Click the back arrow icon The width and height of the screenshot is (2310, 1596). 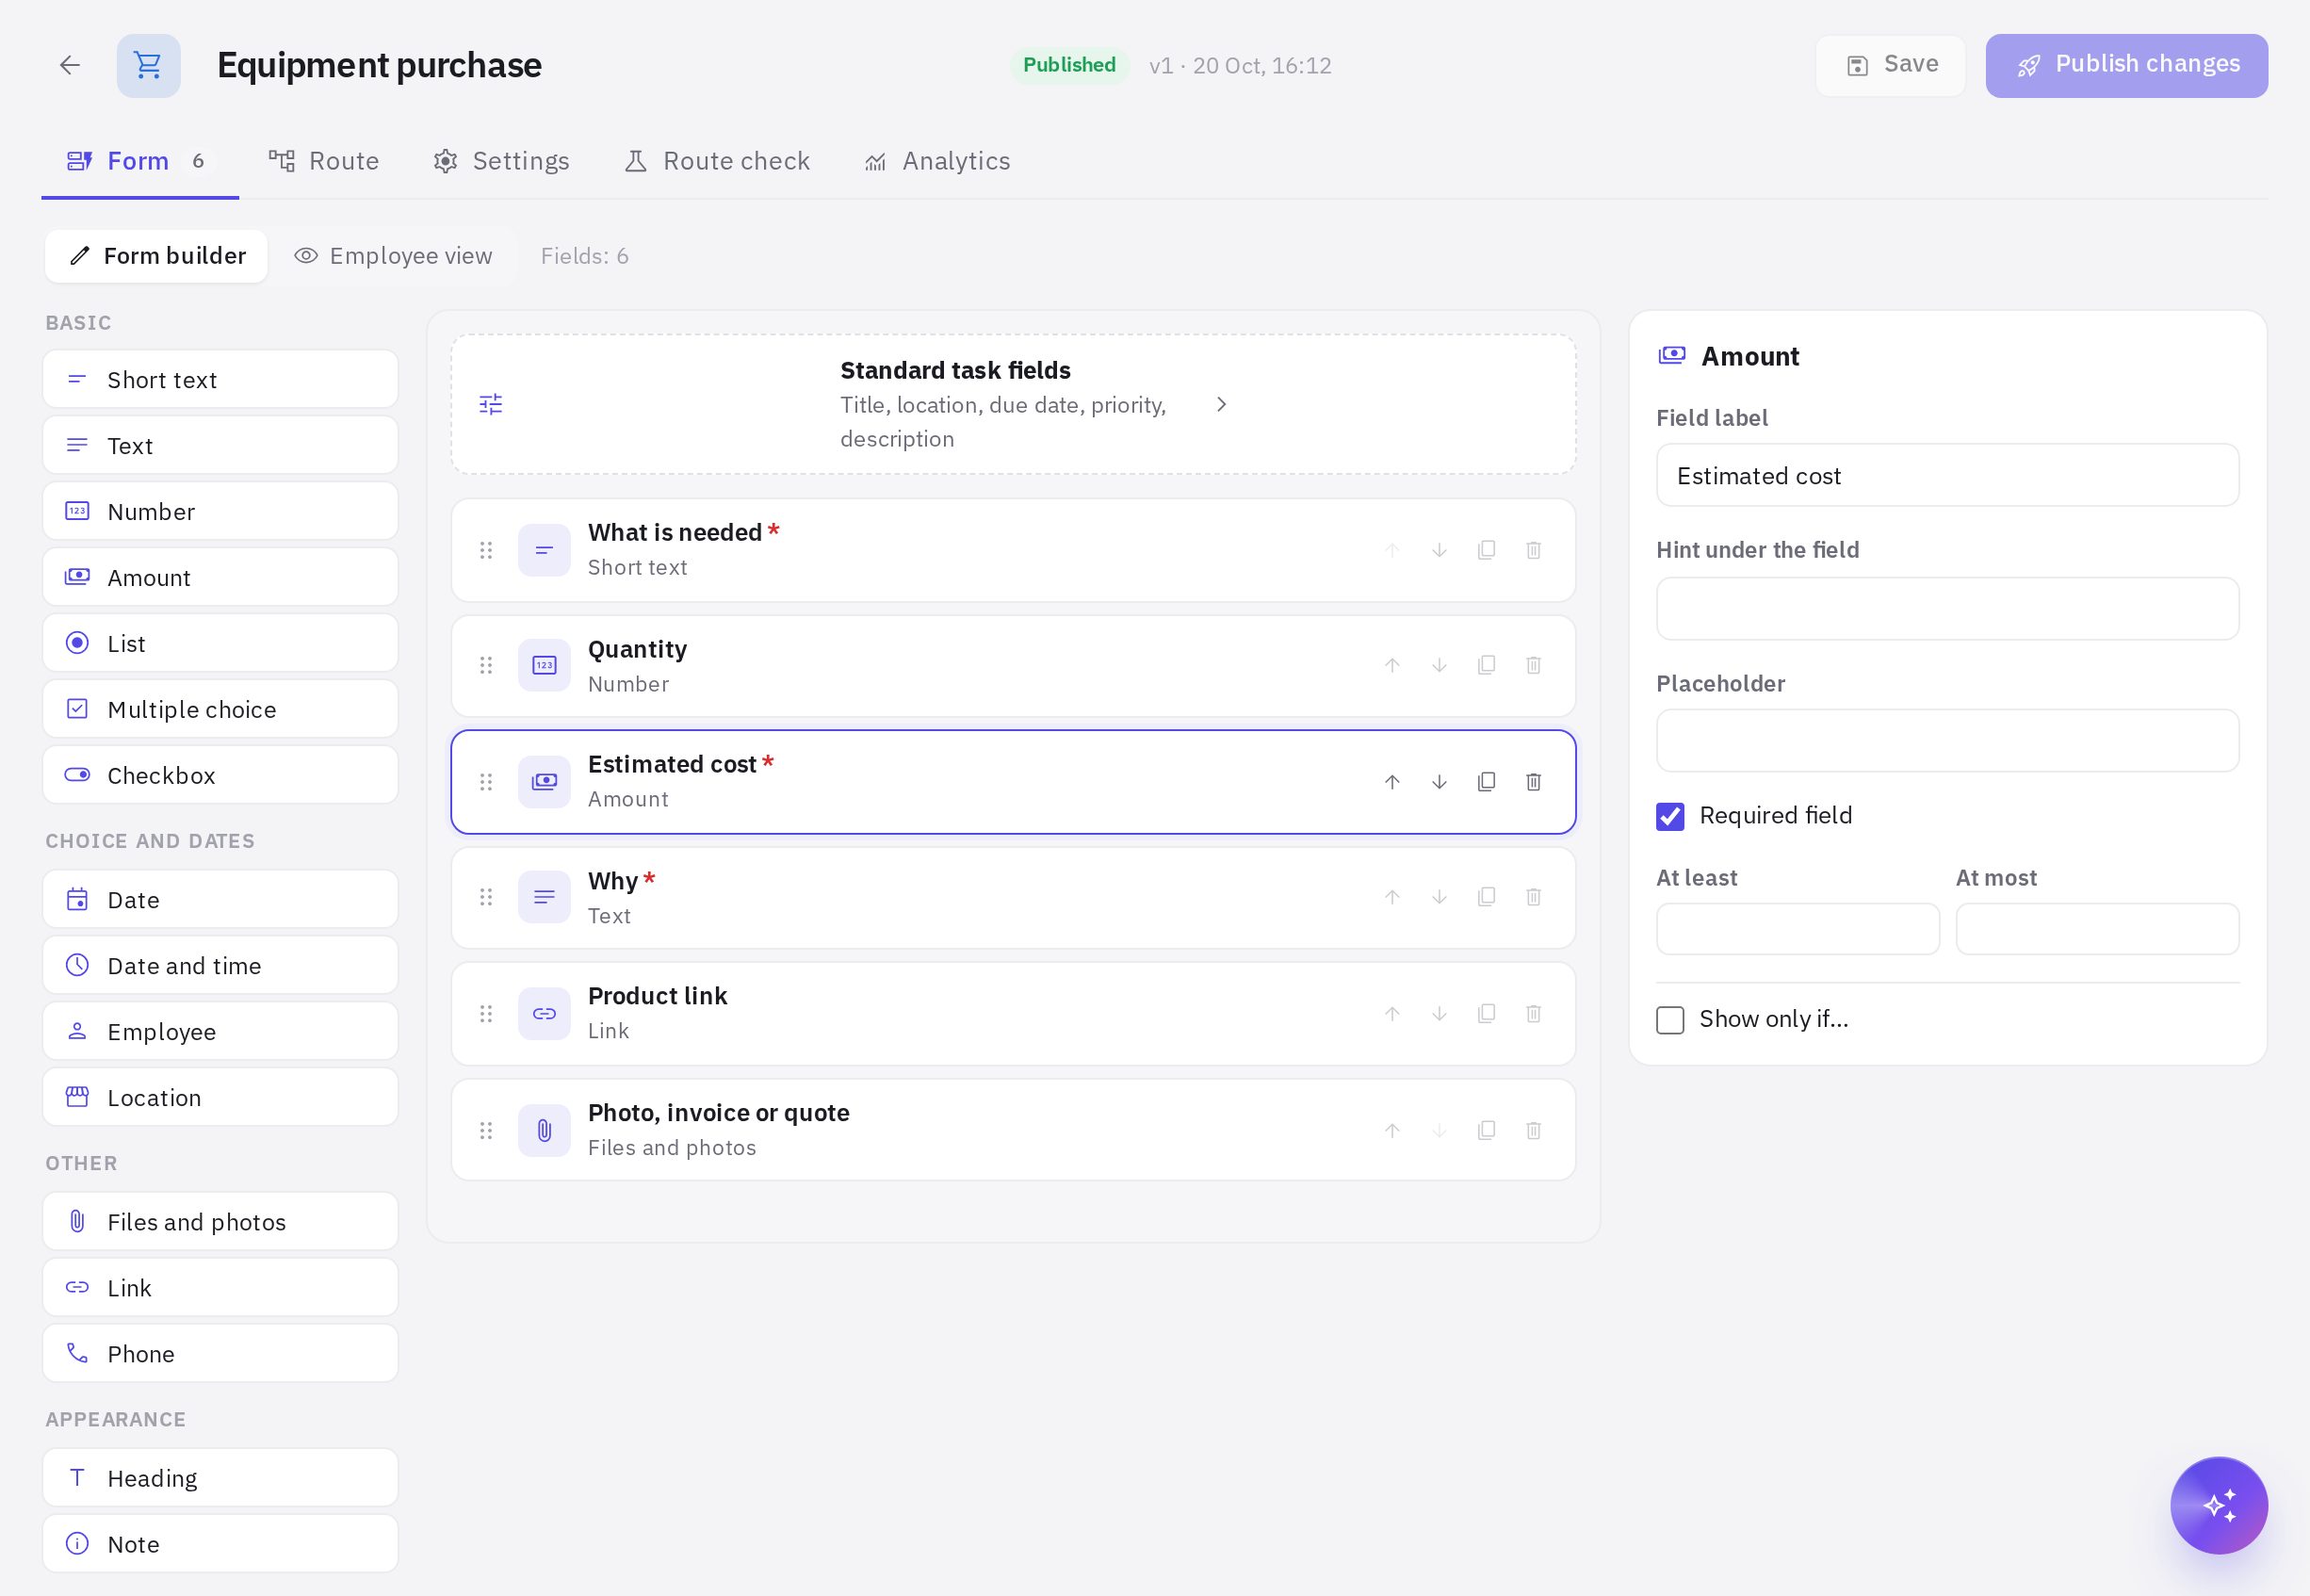(x=69, y=65)
